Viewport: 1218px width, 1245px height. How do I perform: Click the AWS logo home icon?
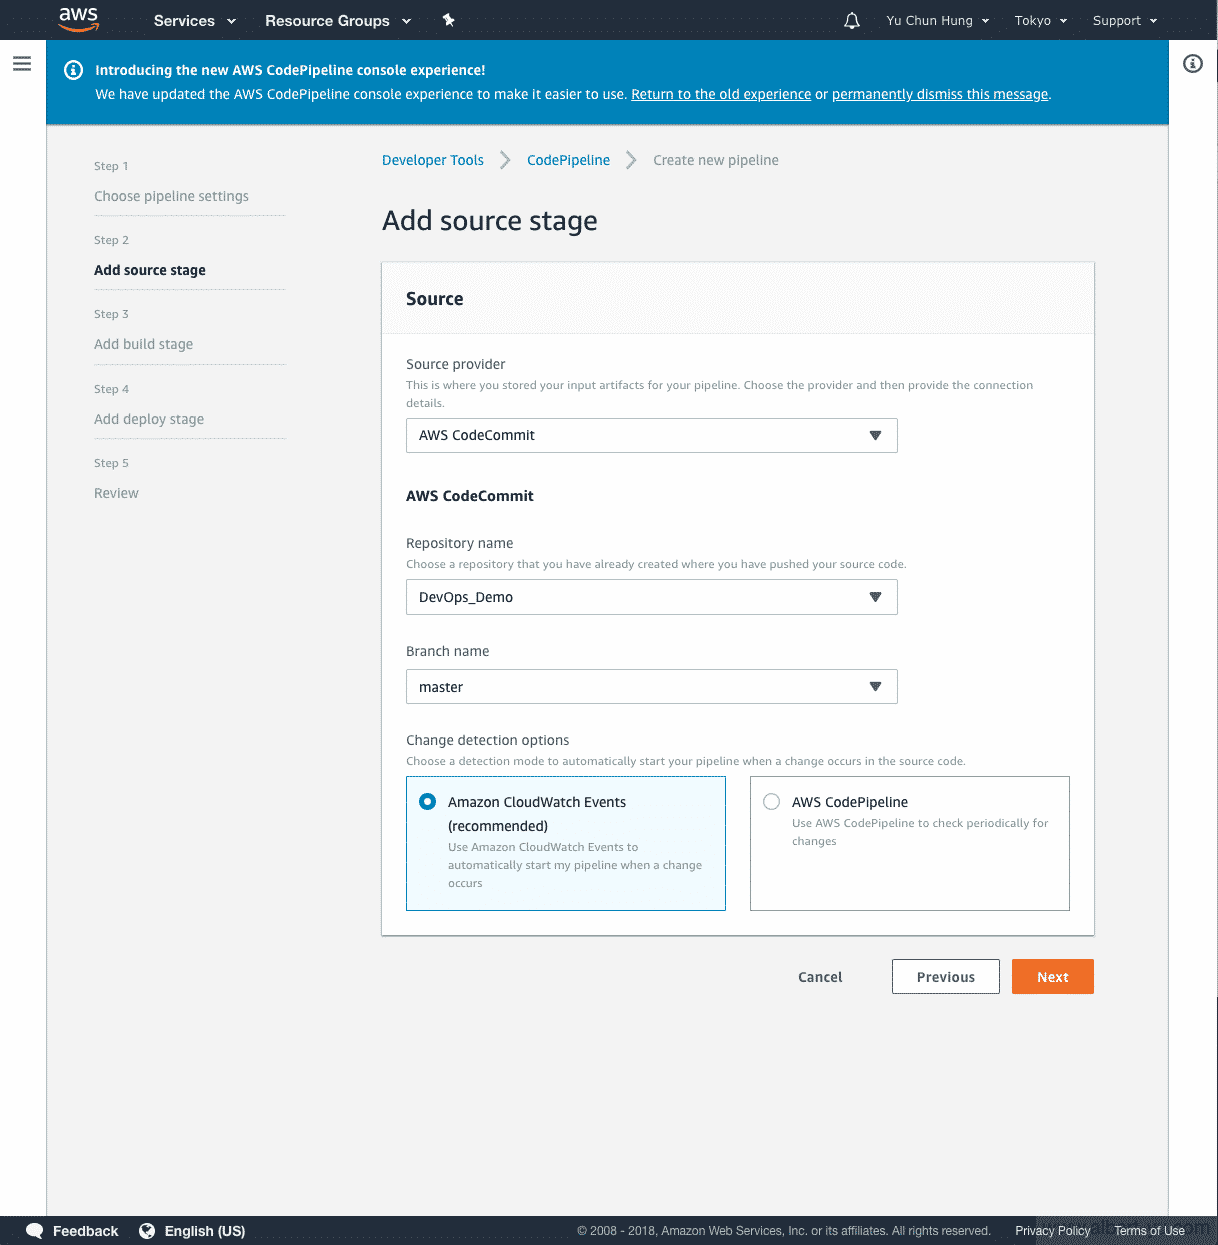coord(78,19)
